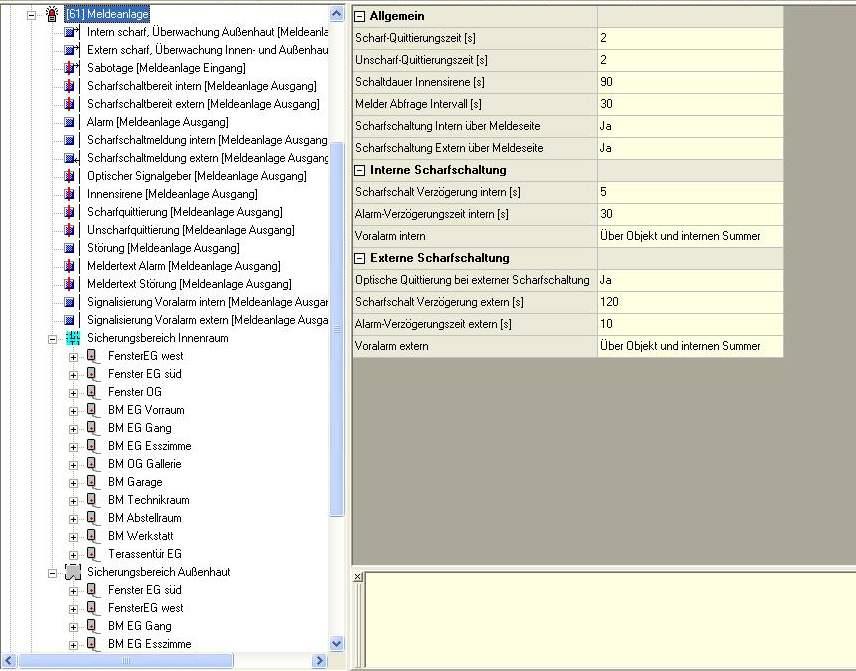Screen dimensions: 856x671
Task: Edit Schaltdauer Innensirene value 90
Action: [x=690, y=82]
